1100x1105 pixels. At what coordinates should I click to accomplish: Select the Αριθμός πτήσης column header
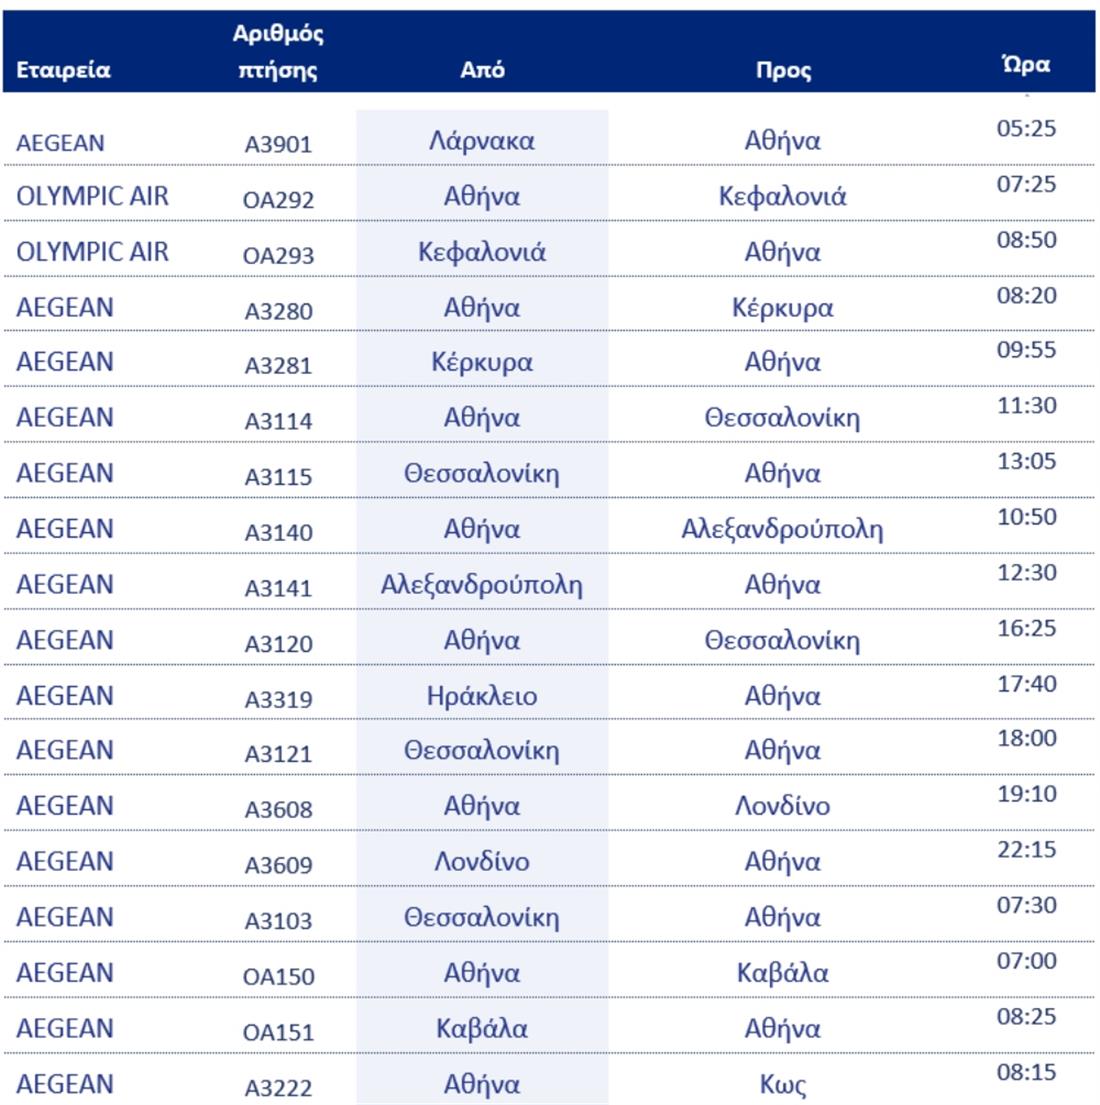pos(278,52)
